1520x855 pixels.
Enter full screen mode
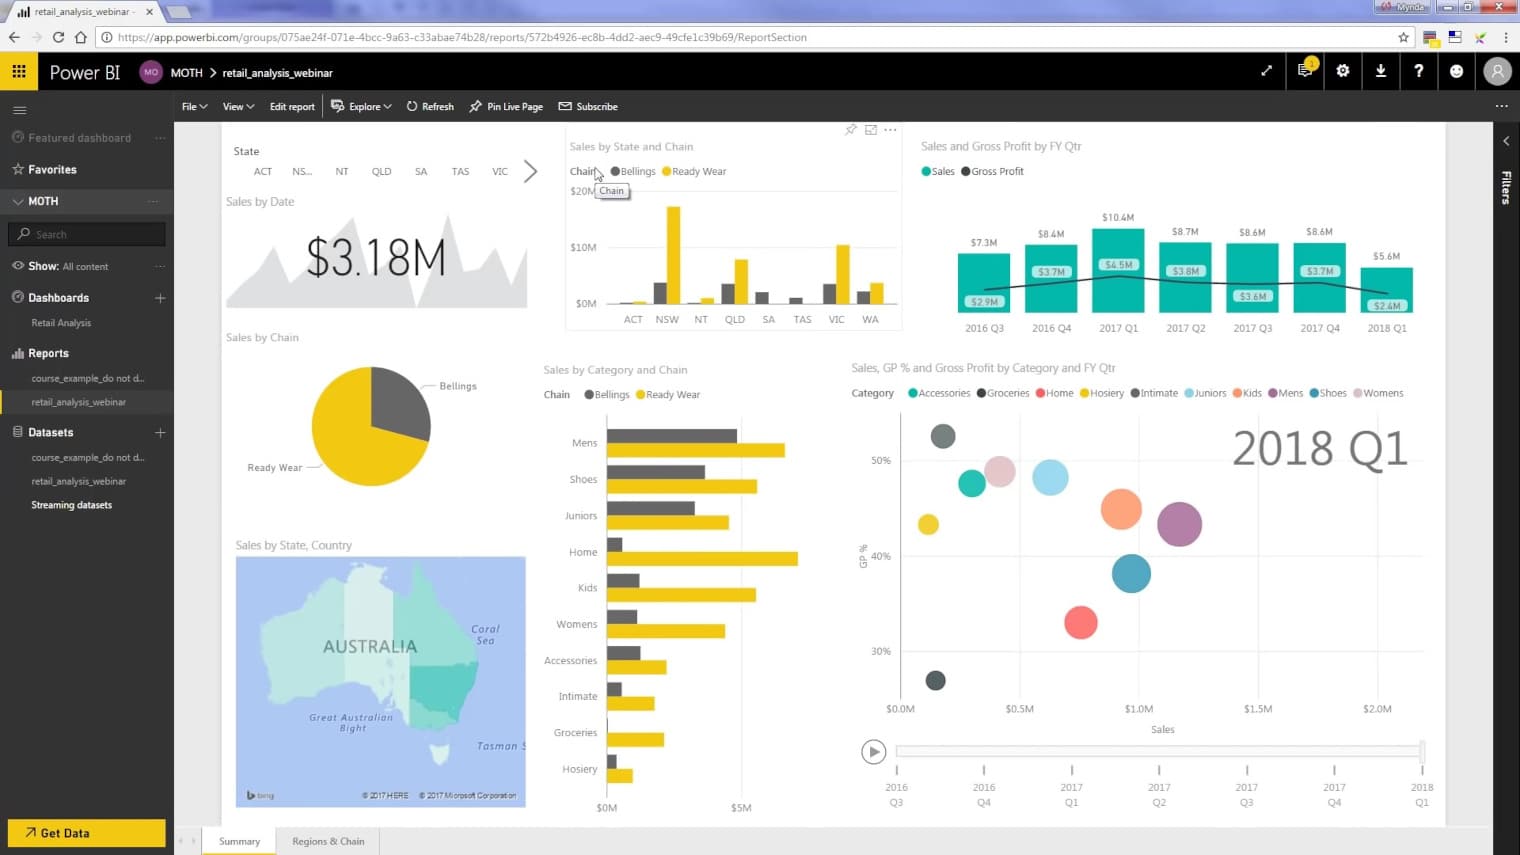(x=1266, y=71)
